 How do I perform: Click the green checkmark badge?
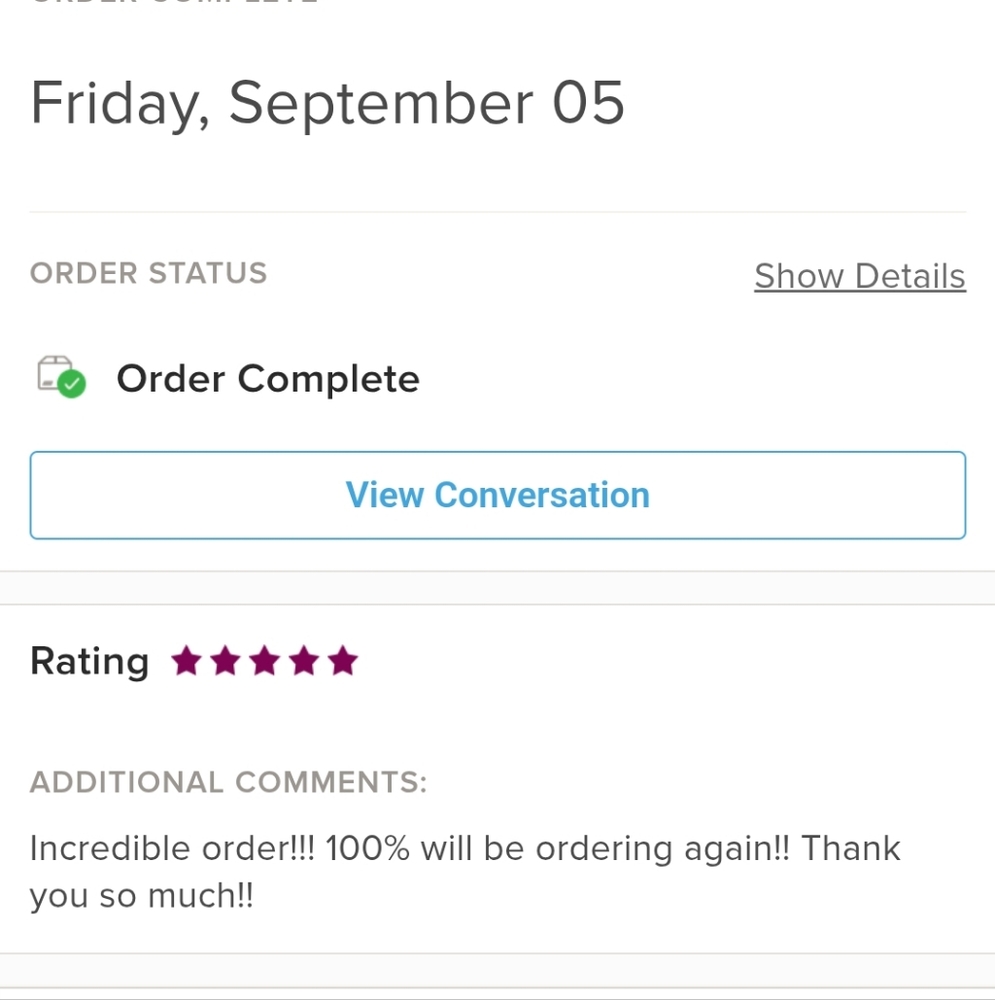click(72, 384)
